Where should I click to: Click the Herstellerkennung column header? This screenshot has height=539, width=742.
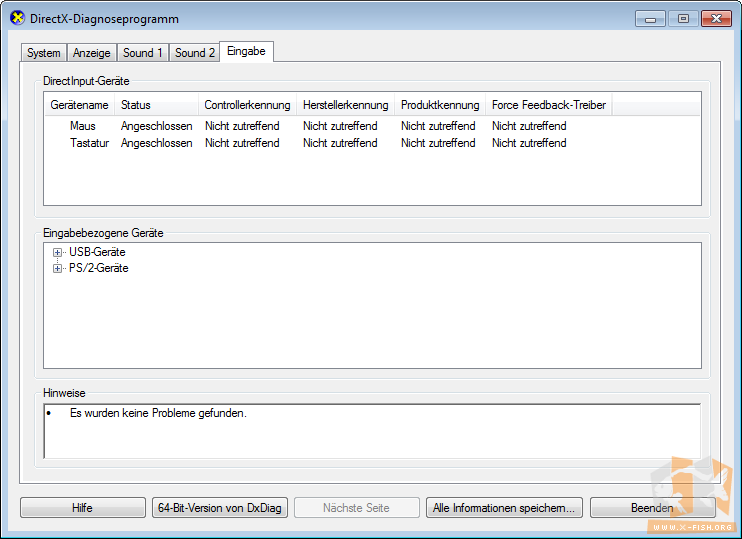345,105
